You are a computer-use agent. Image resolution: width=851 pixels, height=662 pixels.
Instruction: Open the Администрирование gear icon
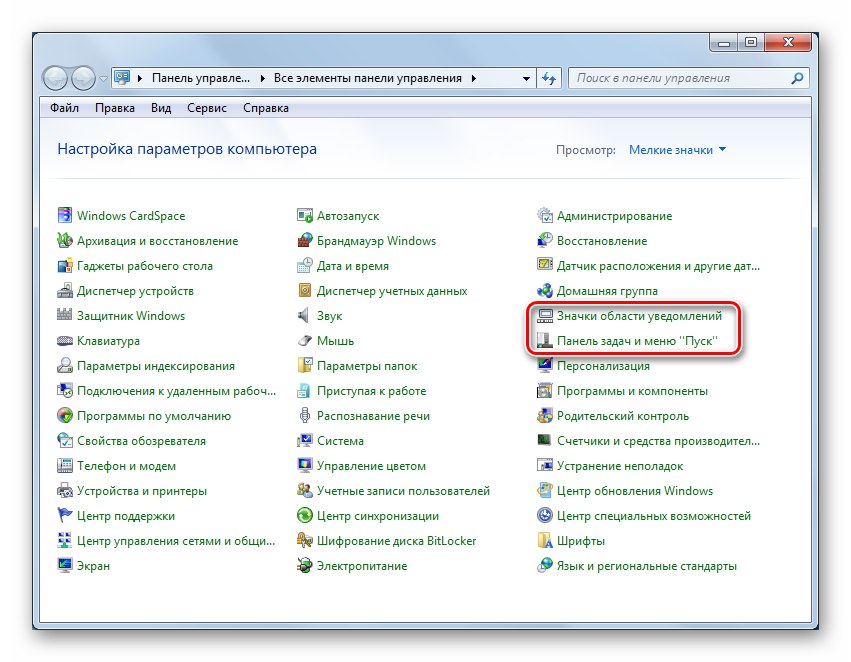coord(545,215)
